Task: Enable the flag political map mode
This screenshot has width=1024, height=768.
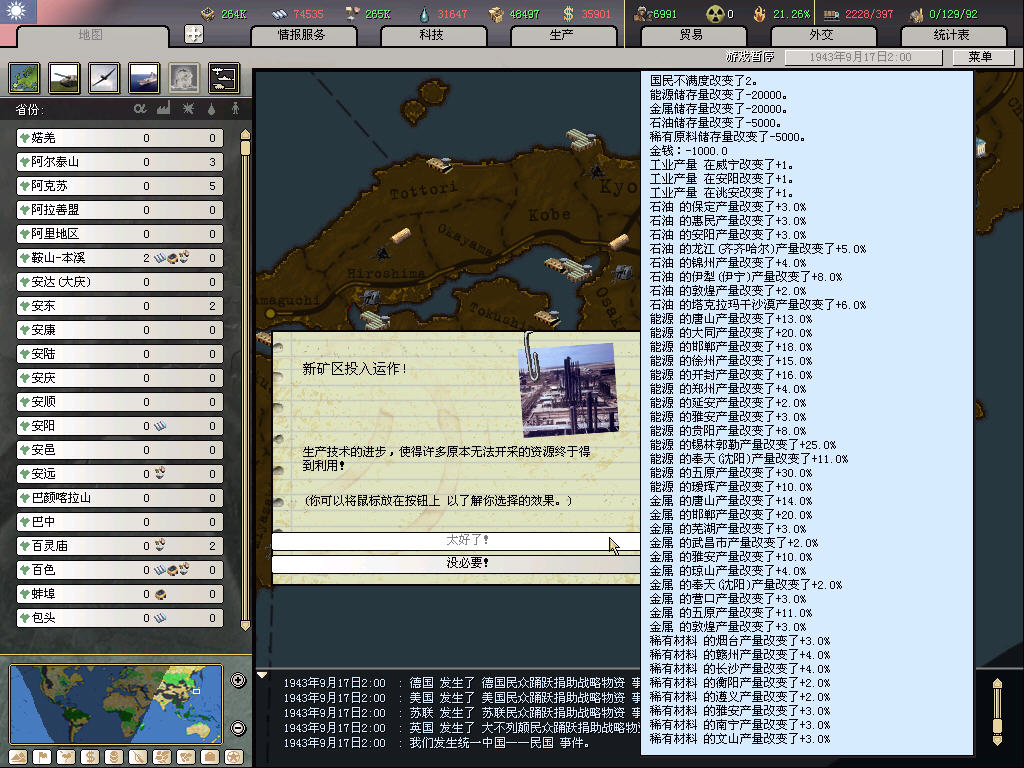Action: 42,757
